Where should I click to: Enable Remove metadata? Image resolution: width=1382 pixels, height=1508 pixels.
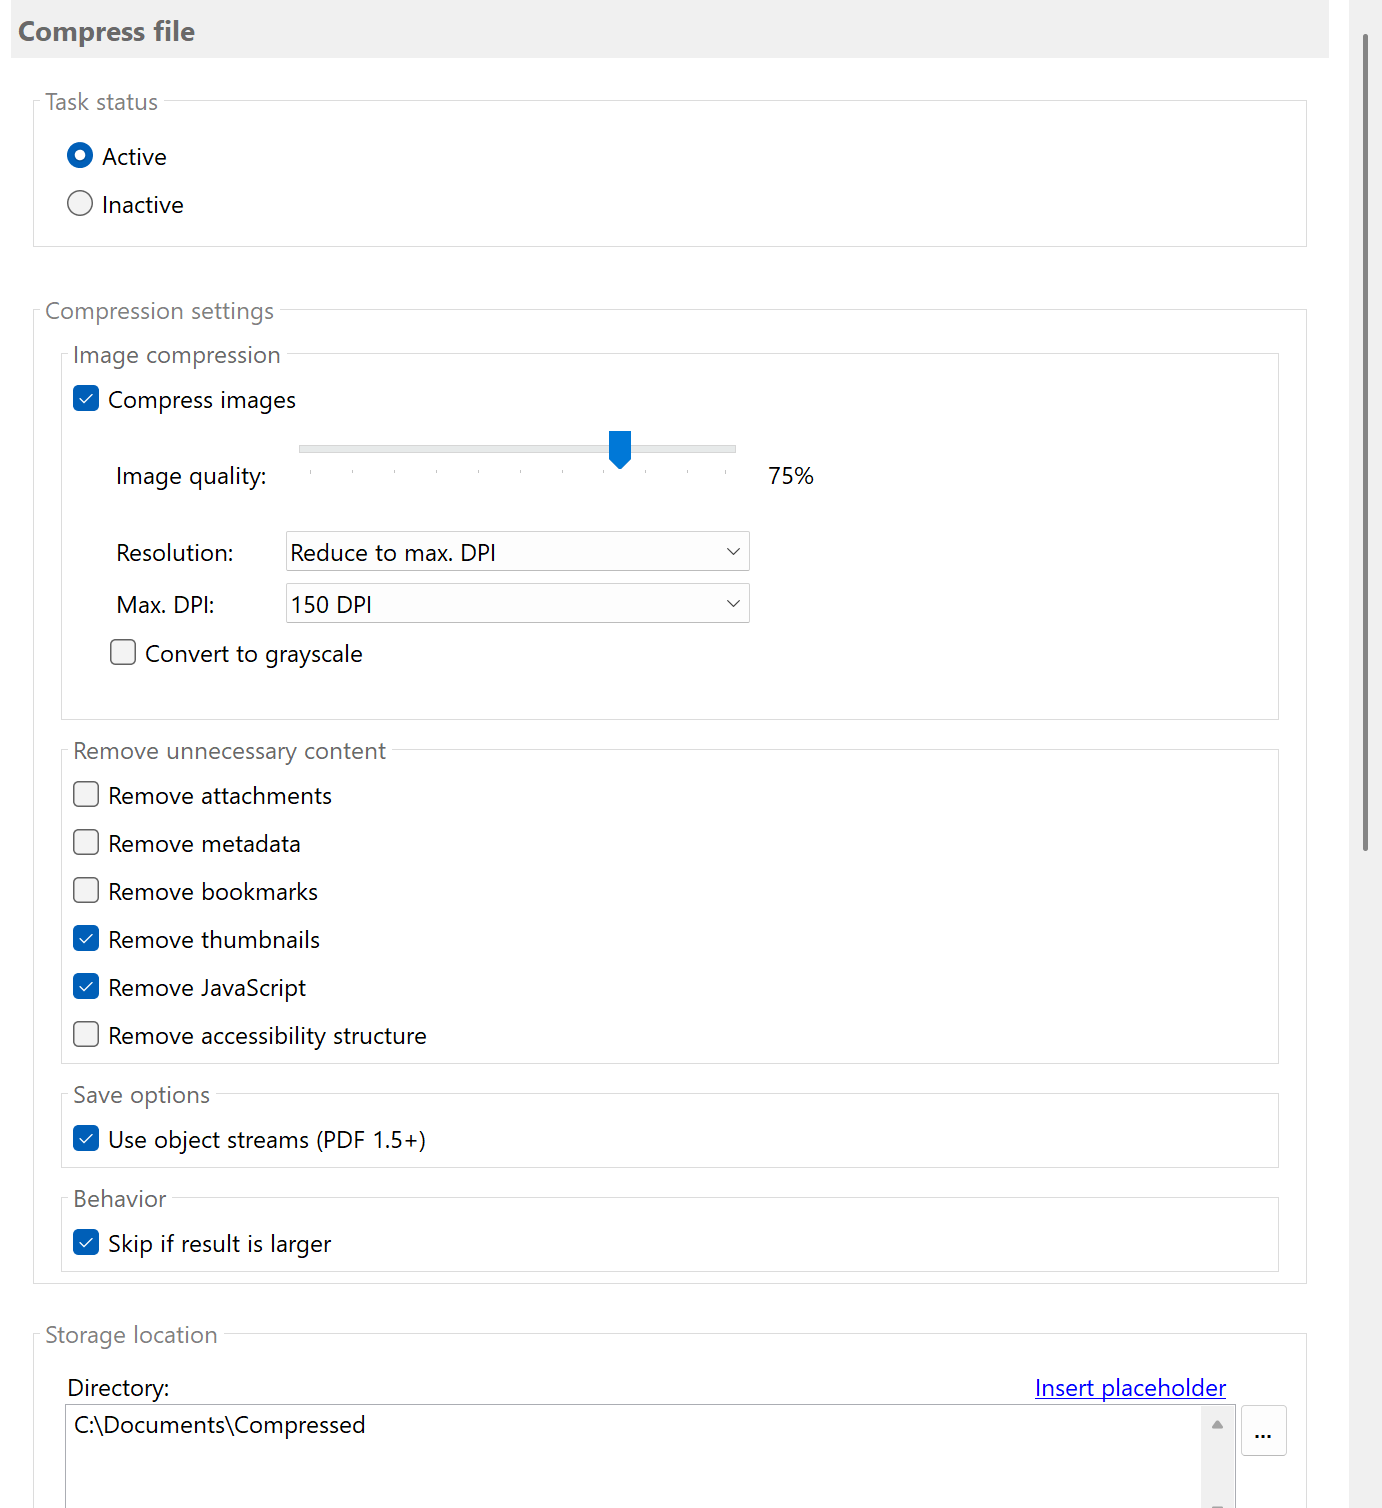pyautogui.click(x=86, y=842)
